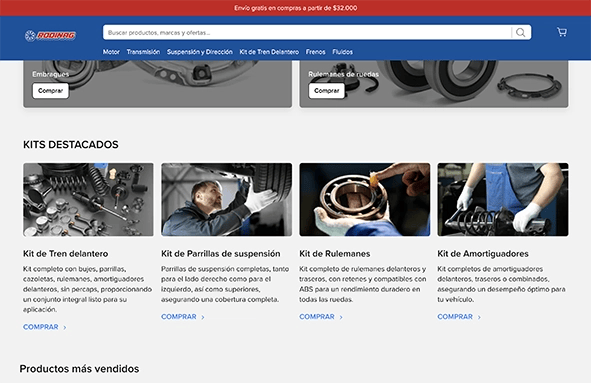The width and height of the screenshot is (591, 383).
Task: Open the Fluidos menu item
Action: point(343,52)
